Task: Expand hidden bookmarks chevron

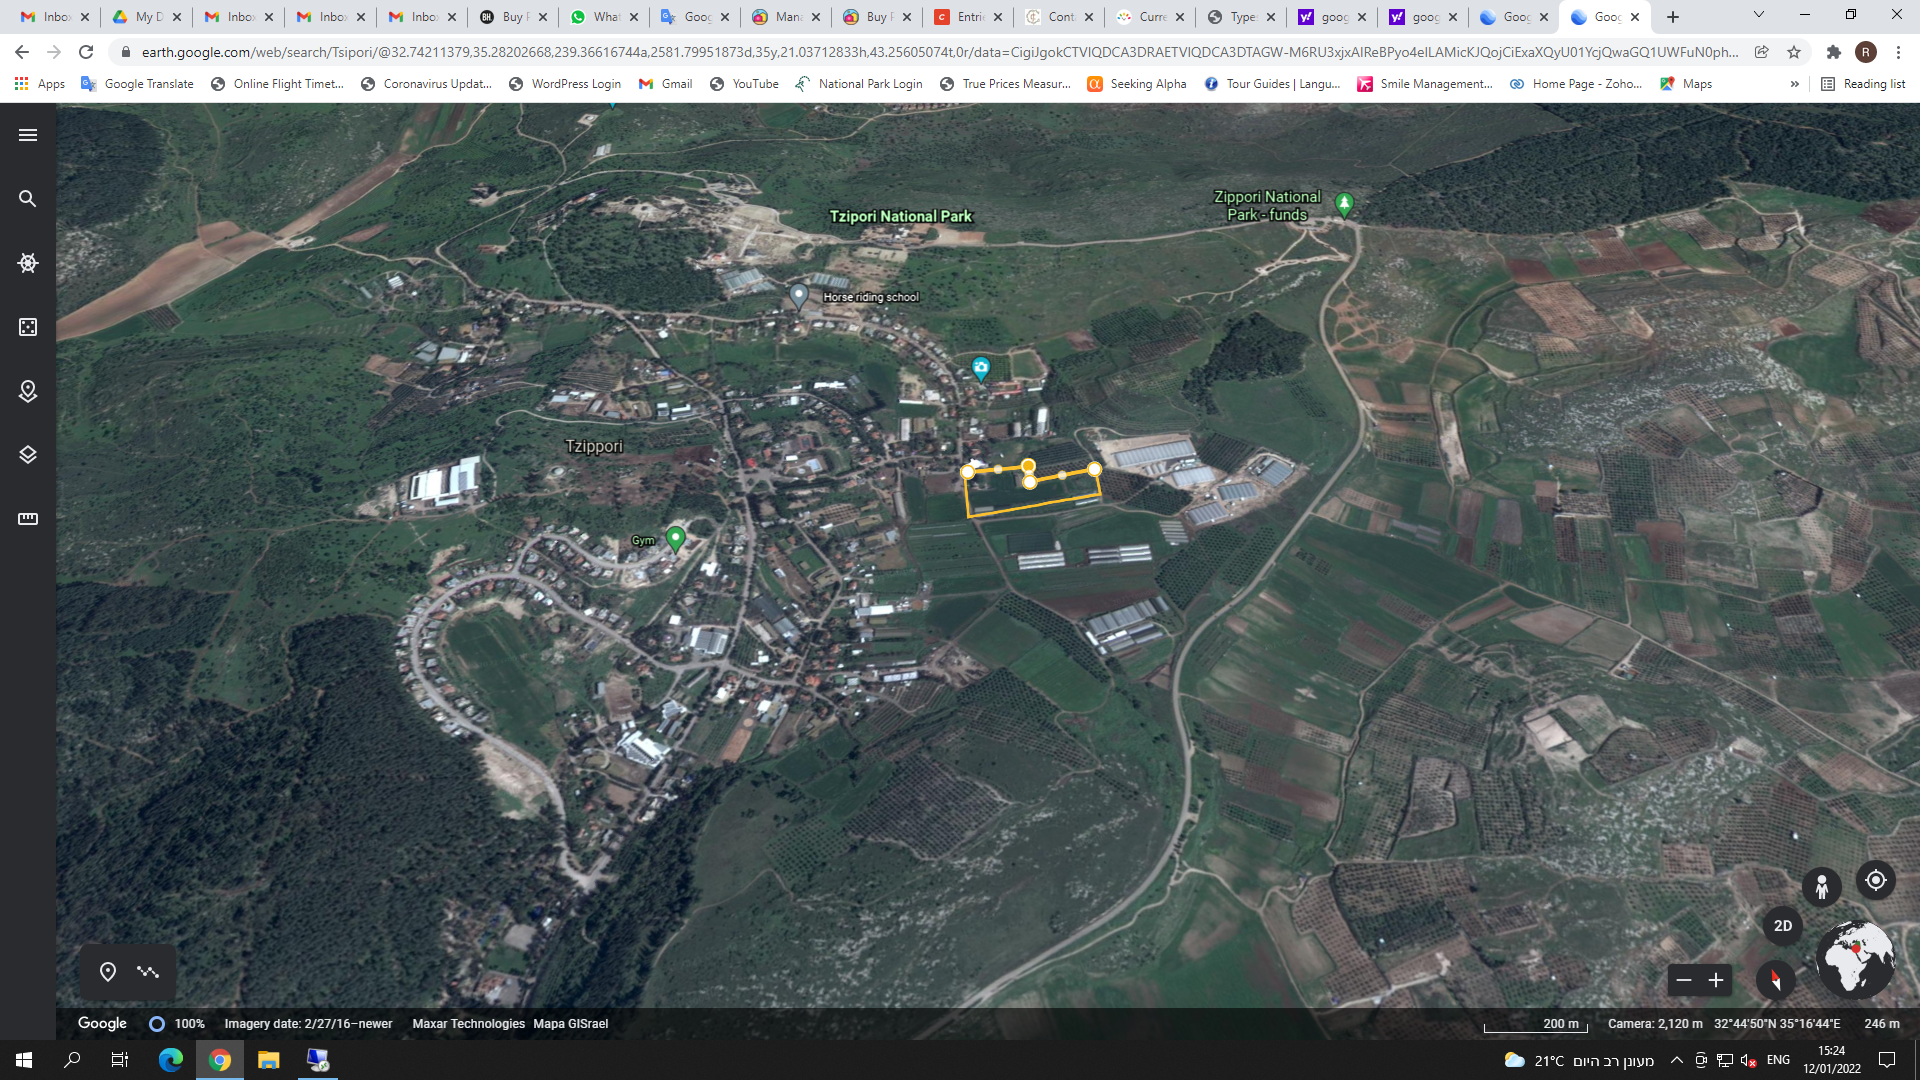Action: point(1794,84)
